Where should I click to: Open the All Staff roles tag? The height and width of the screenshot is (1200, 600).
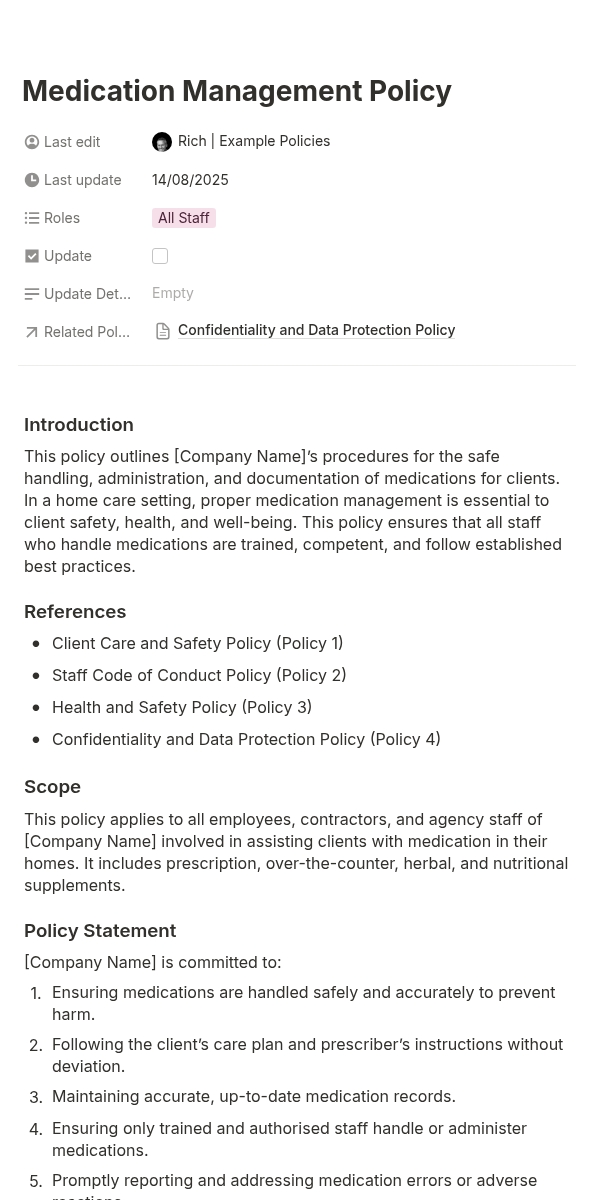(184, 218)
